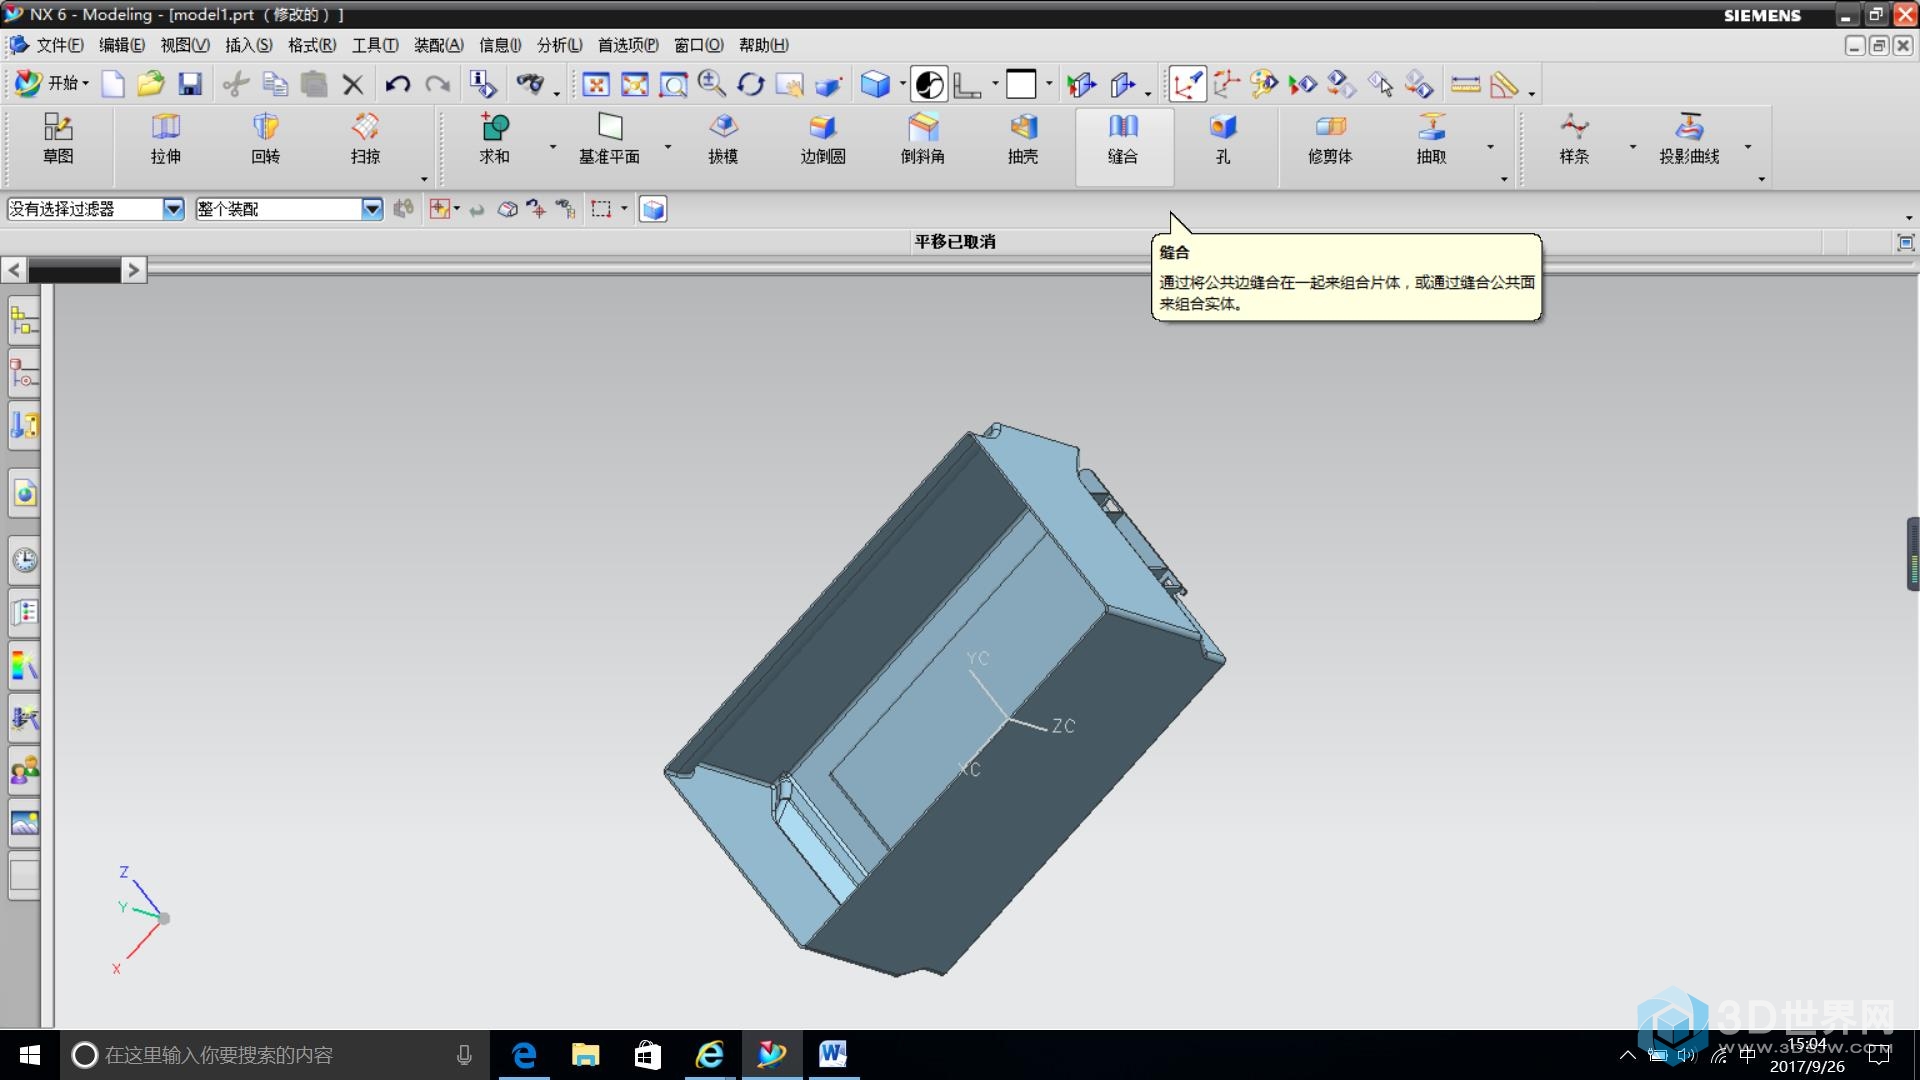Image resolution: width=1920 pixels, height=1080 pixels.
Task: Select the 边倒圆 edge blend tool
Action: point(823,139)
